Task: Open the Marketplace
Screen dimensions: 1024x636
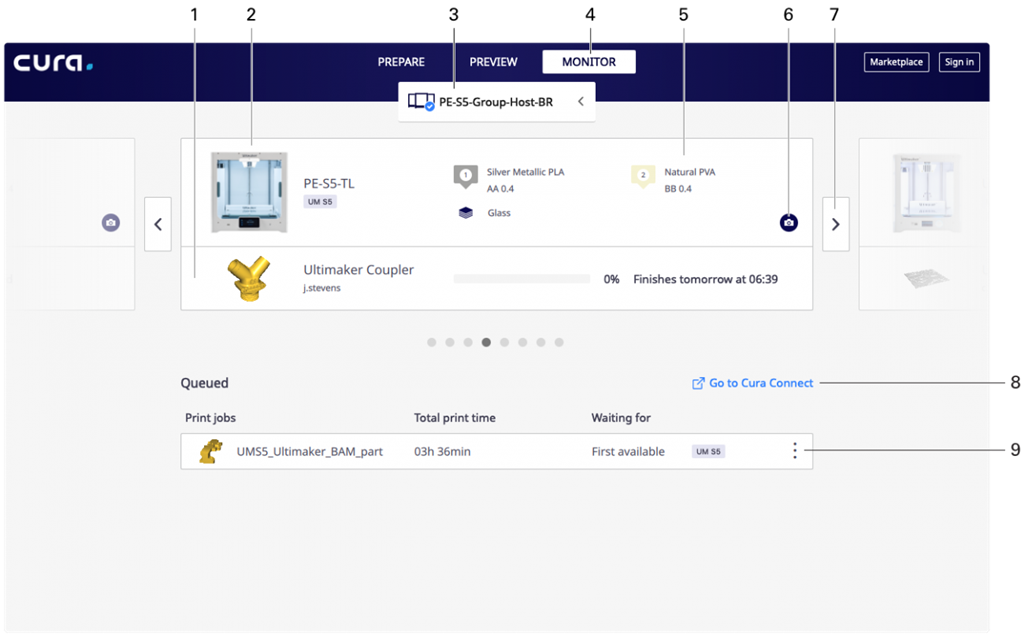Action: [896, 62]
